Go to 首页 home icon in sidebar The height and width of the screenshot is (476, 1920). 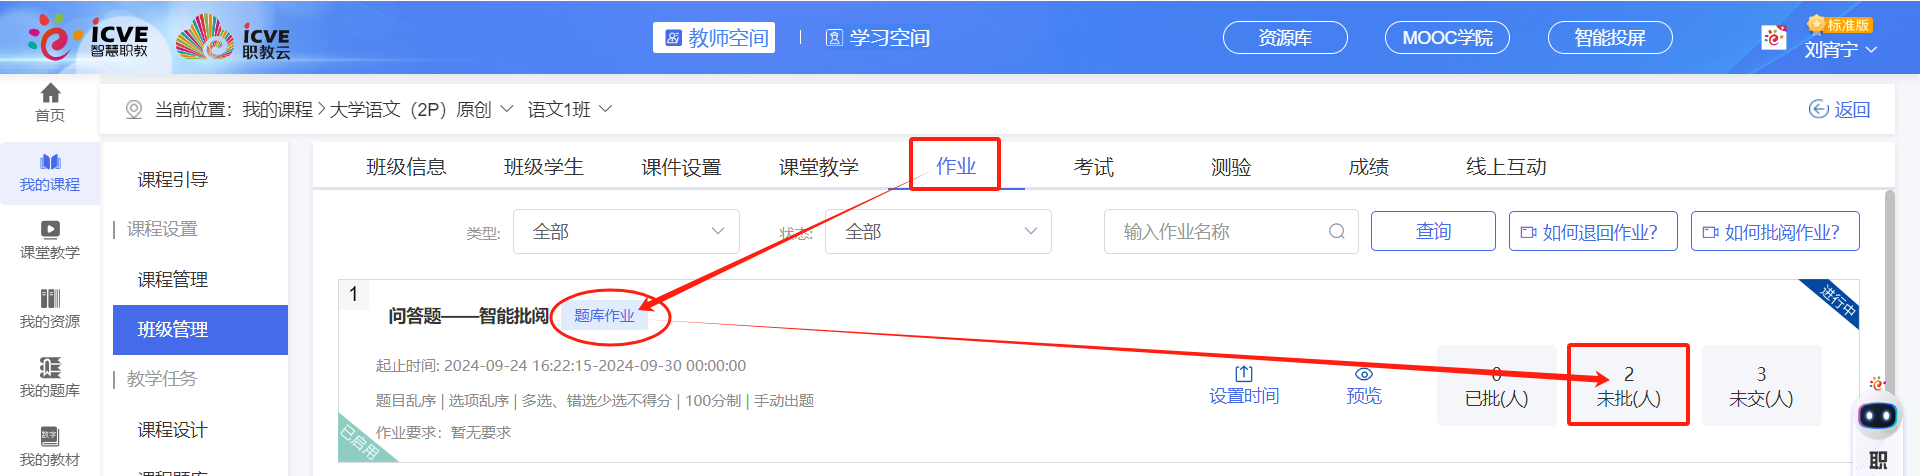[x=50, y=93]
